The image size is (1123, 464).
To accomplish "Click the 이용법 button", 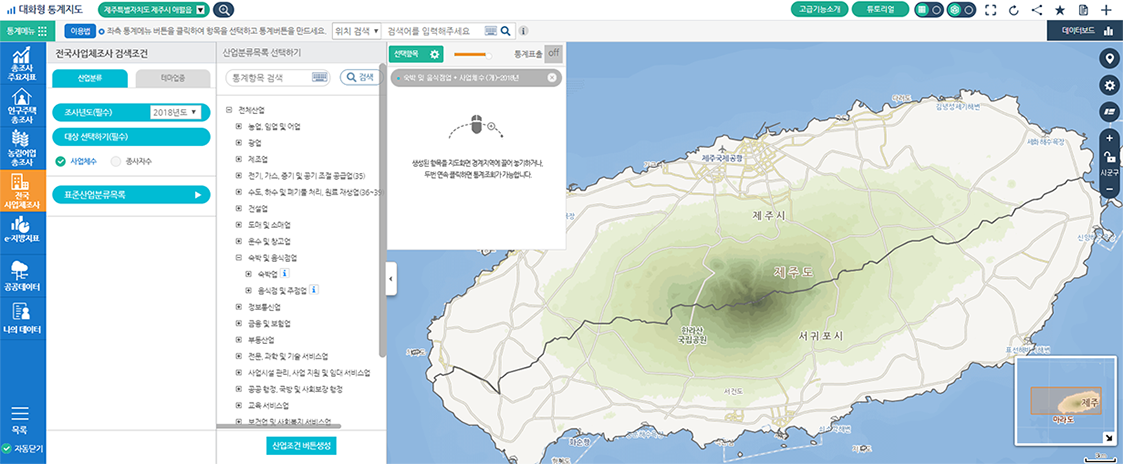I will pyautogui.click(x=79, y=31).
